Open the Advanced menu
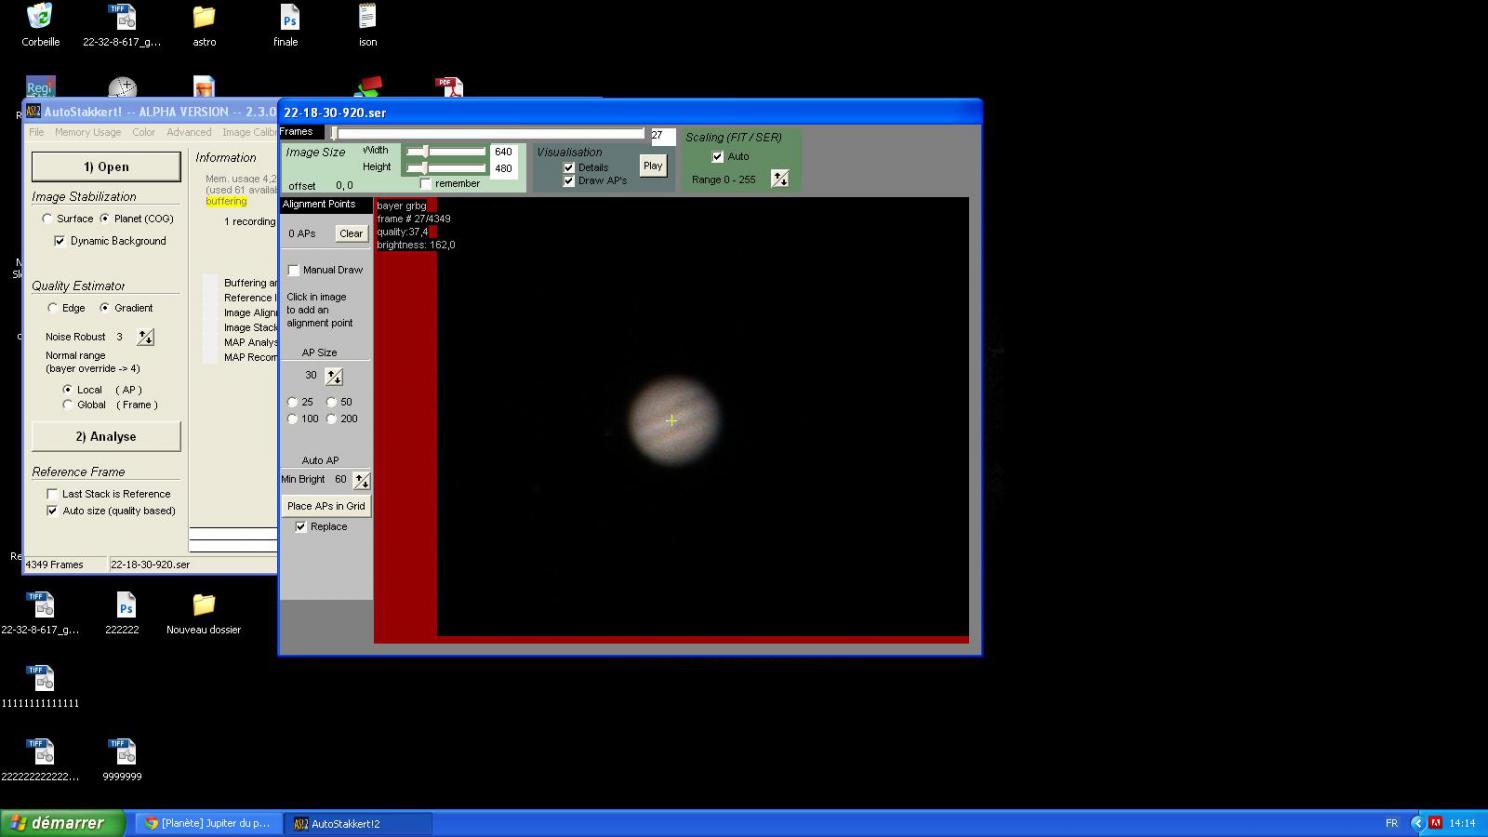Image resolution: width=1488 pixels, height=837 pixels. point(189,132)
